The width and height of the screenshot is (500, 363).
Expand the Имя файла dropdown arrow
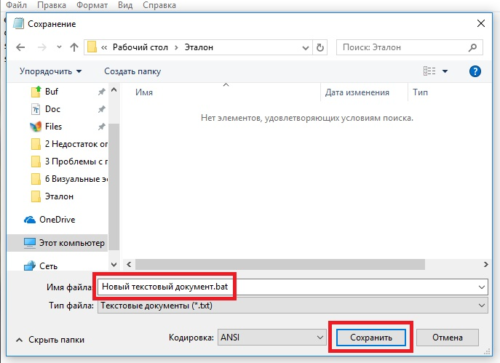coord(482,287)
